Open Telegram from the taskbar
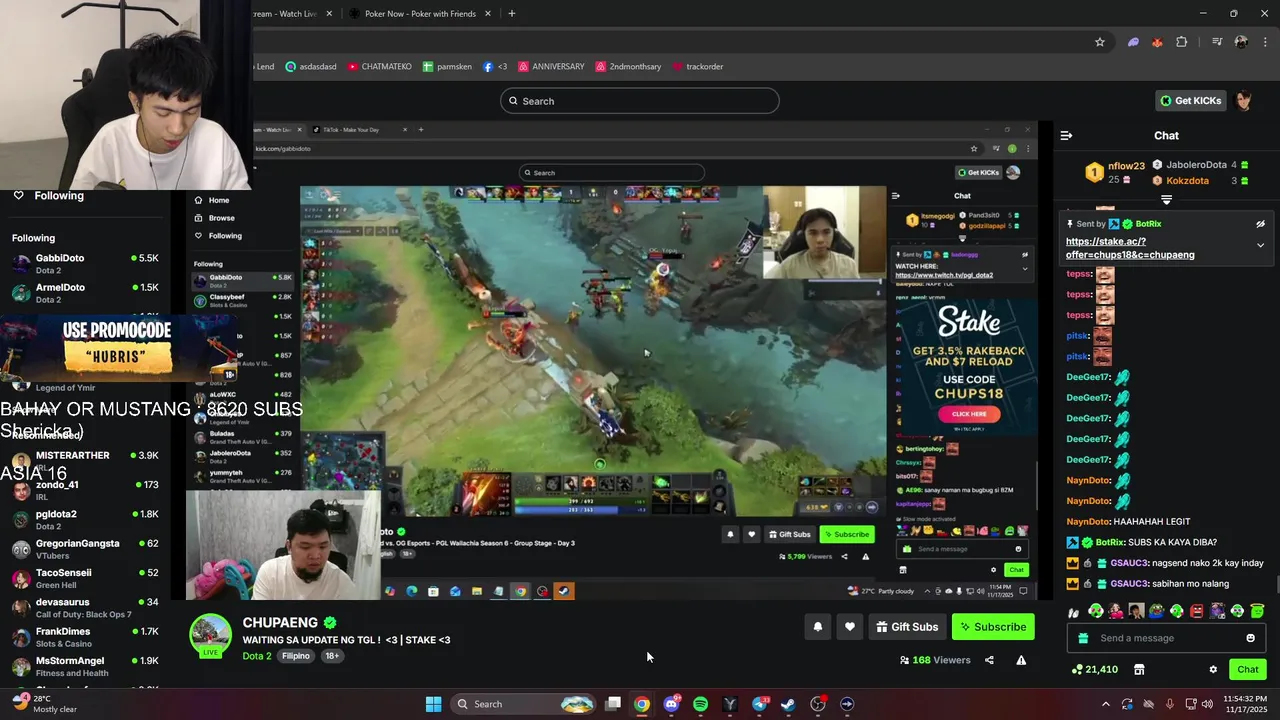The height and width of the screenshot is (720, 1280). 759,704
